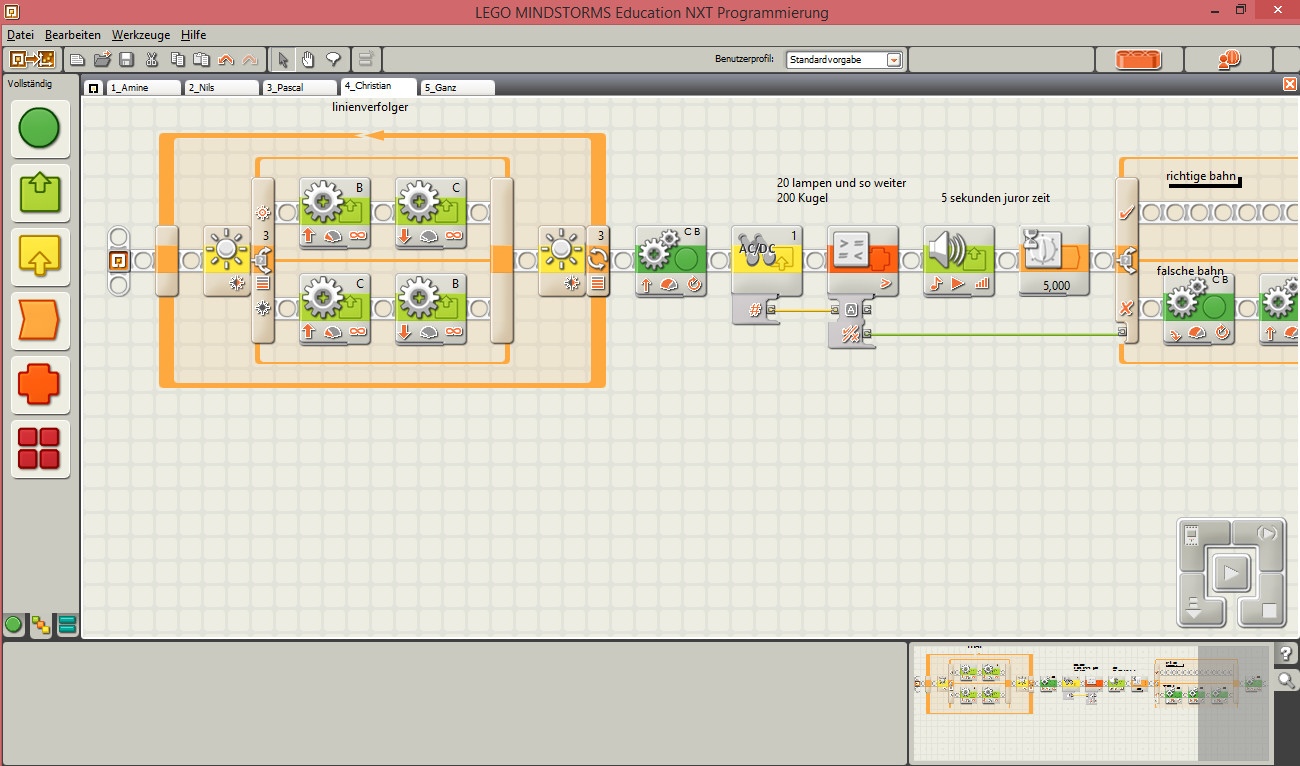Switch to the 5_Ganz program tab
1300x766 pixels.
pyautogui.click(x=456, y=88)
